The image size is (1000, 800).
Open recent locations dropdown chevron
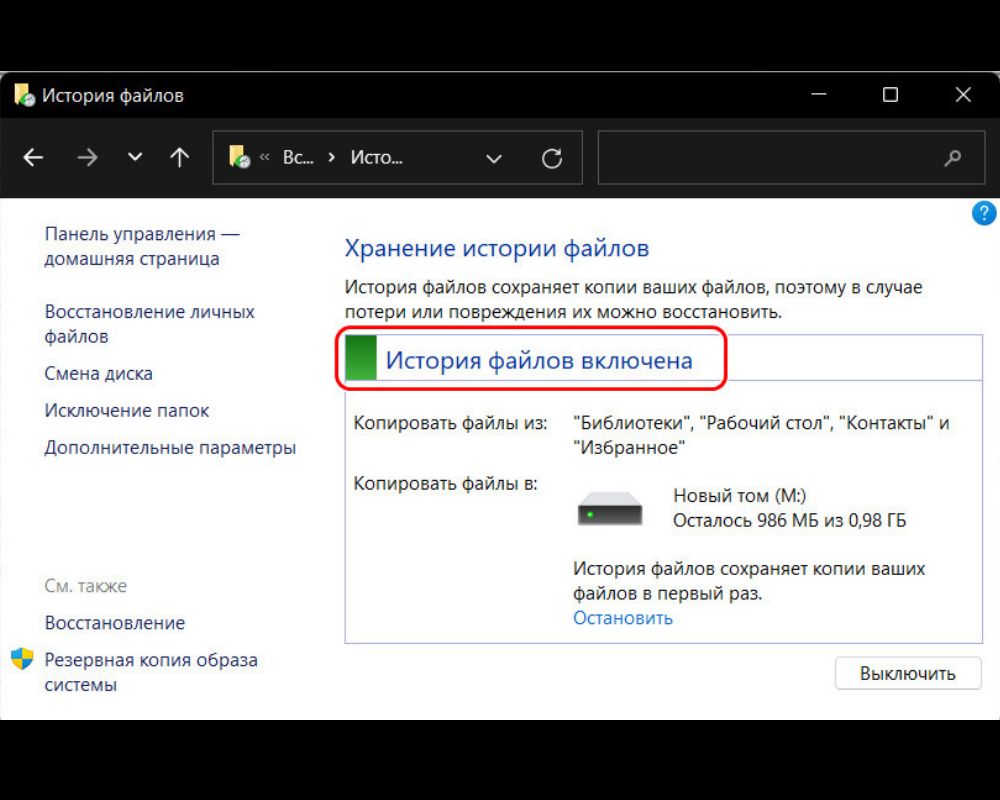pos(135,156)
